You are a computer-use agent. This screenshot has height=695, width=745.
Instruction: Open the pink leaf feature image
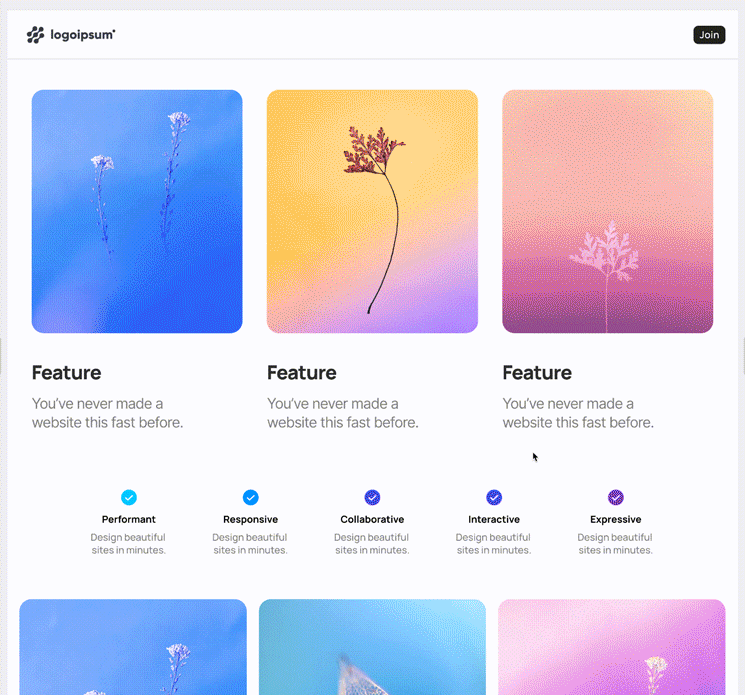[x=608, y=211]
